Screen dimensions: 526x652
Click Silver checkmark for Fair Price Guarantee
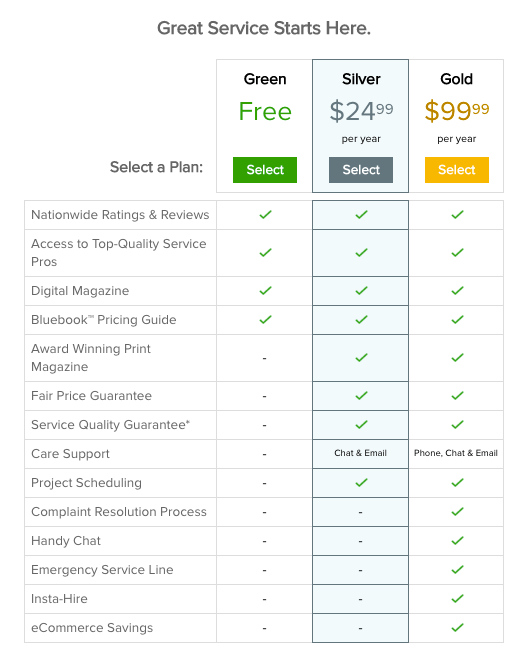pyautogui.click(x=361, y=395)
